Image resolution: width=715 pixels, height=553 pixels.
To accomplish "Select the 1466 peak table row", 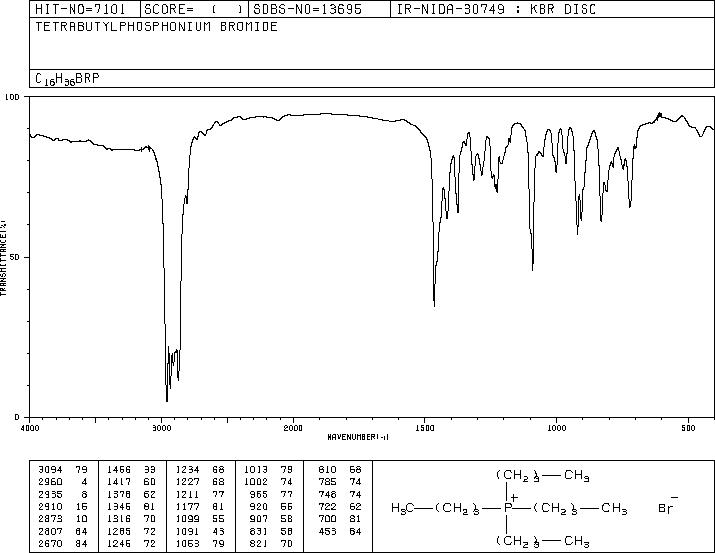I will click(131, 470).
